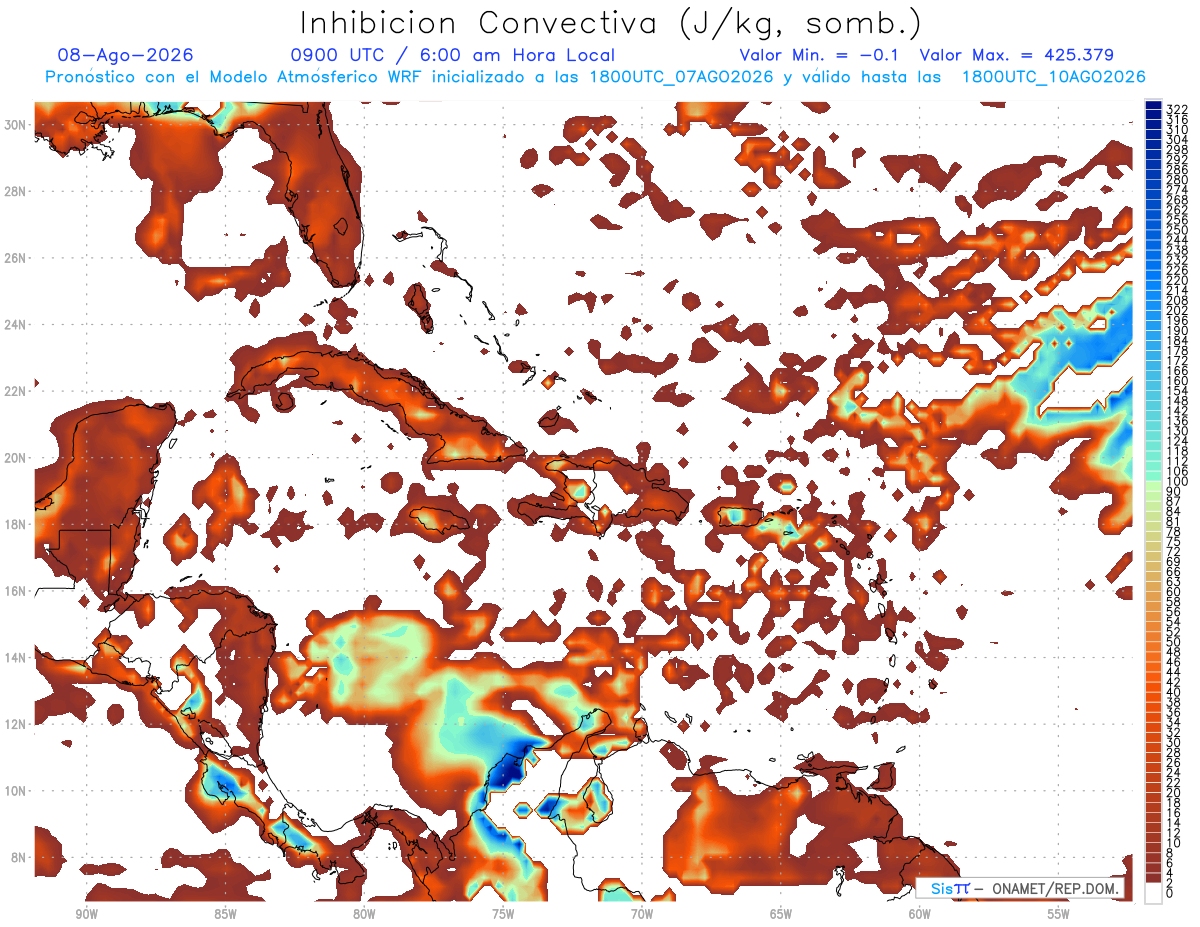Click the white swatch at the color scale bottom
The width and height of the screenshot is (1200, 927).
pos(1153,892)
